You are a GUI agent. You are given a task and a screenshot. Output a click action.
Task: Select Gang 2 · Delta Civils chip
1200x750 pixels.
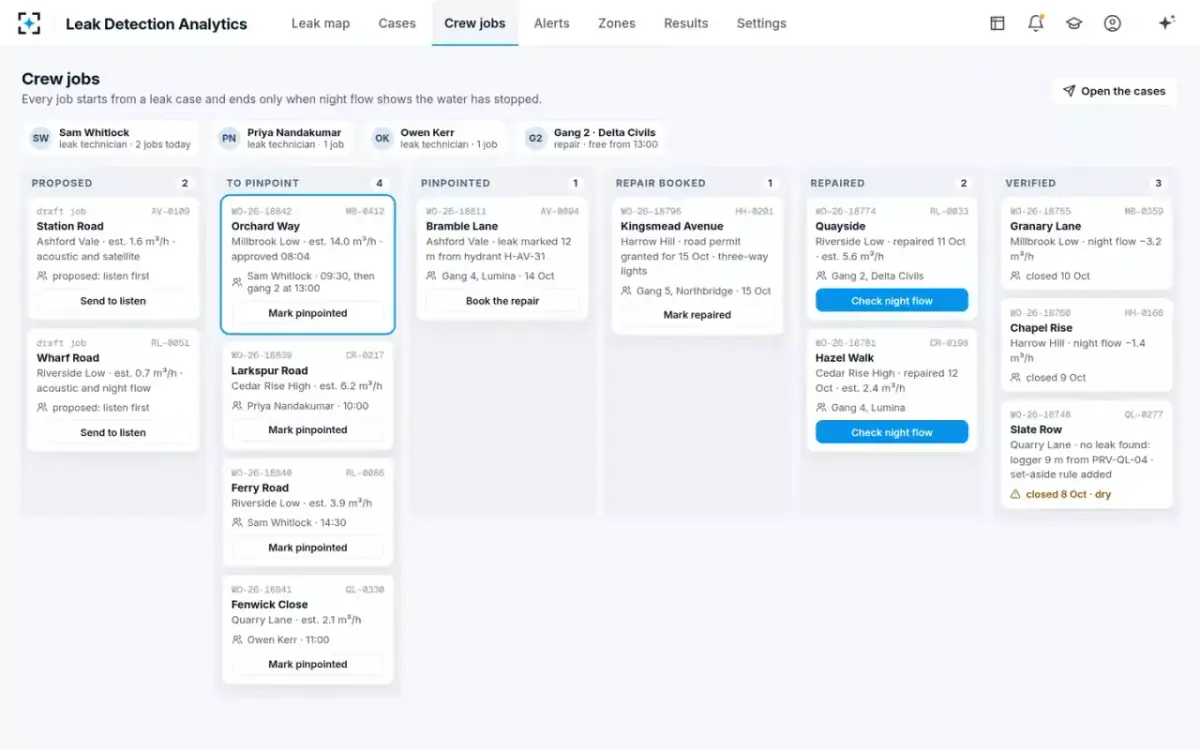592,138
